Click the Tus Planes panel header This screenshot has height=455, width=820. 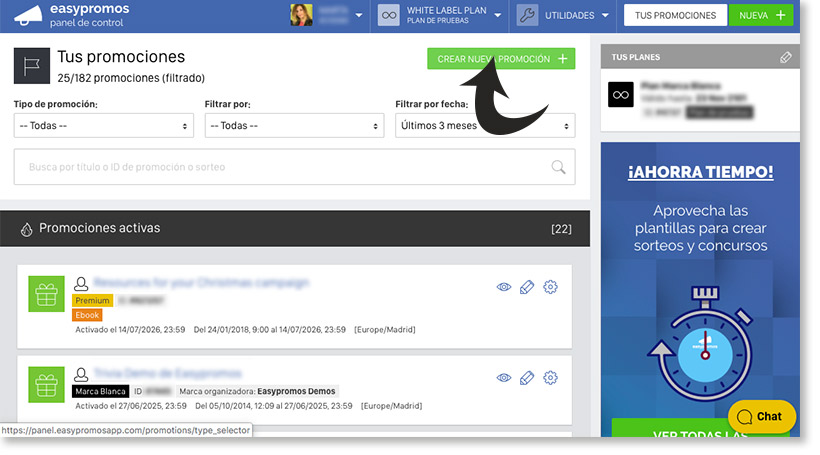pos(700,57)
